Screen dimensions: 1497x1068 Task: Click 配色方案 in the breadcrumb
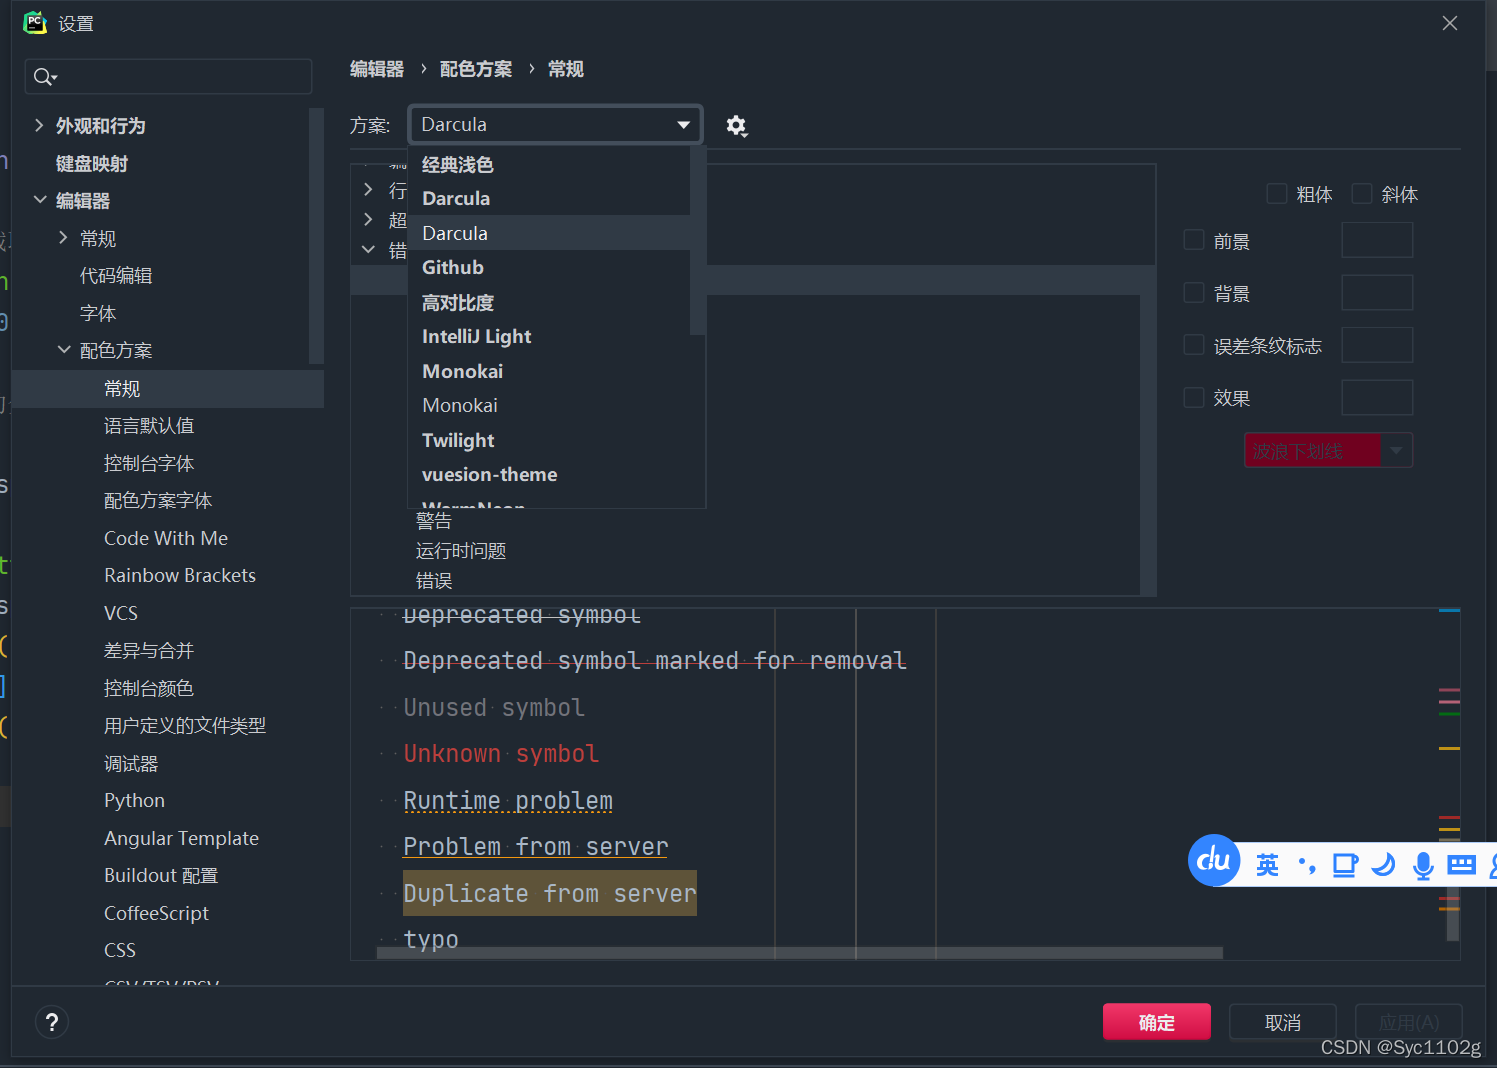[x=476, y=69]
